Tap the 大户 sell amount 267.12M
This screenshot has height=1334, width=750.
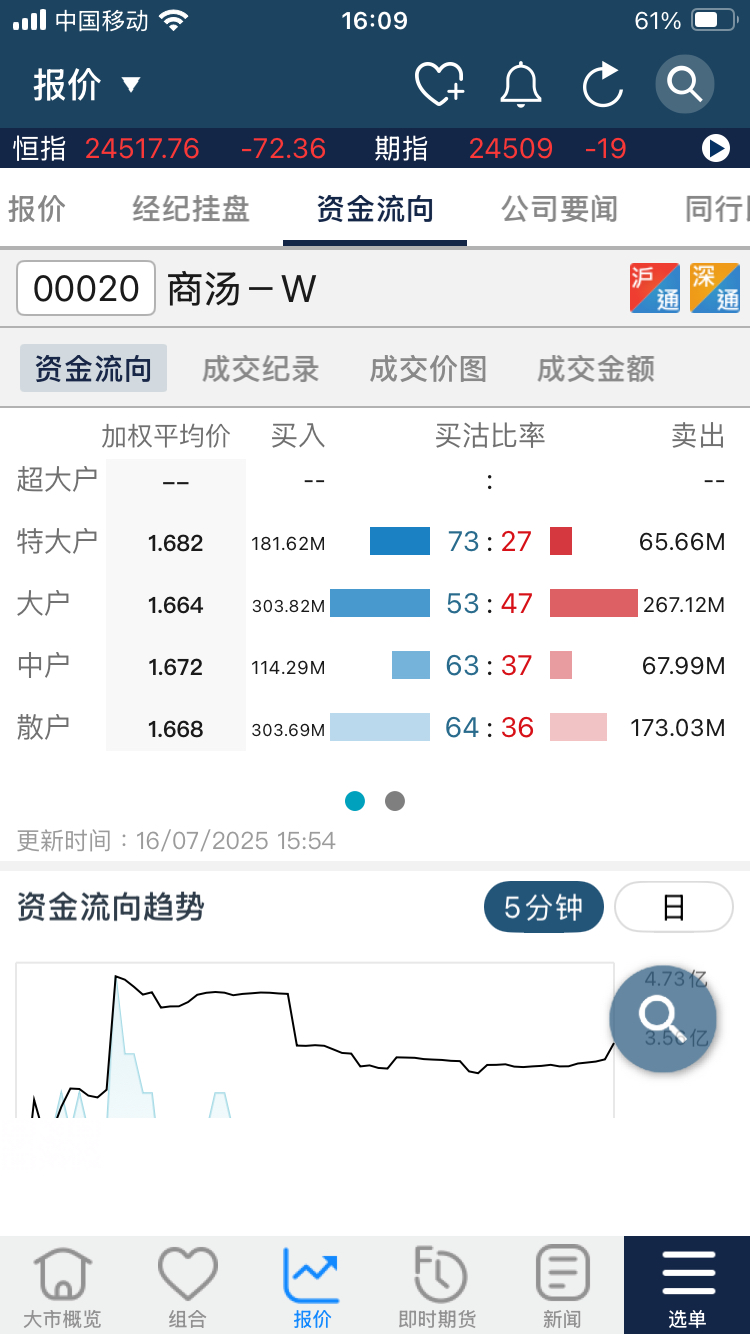(684, 605)
